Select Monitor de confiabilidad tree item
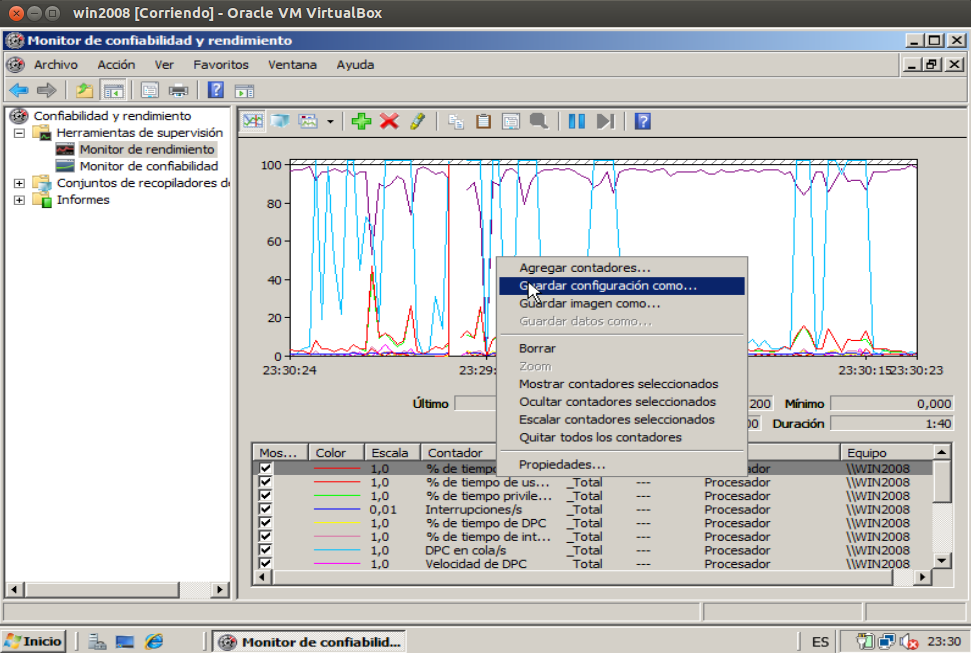 click(148, 166)
